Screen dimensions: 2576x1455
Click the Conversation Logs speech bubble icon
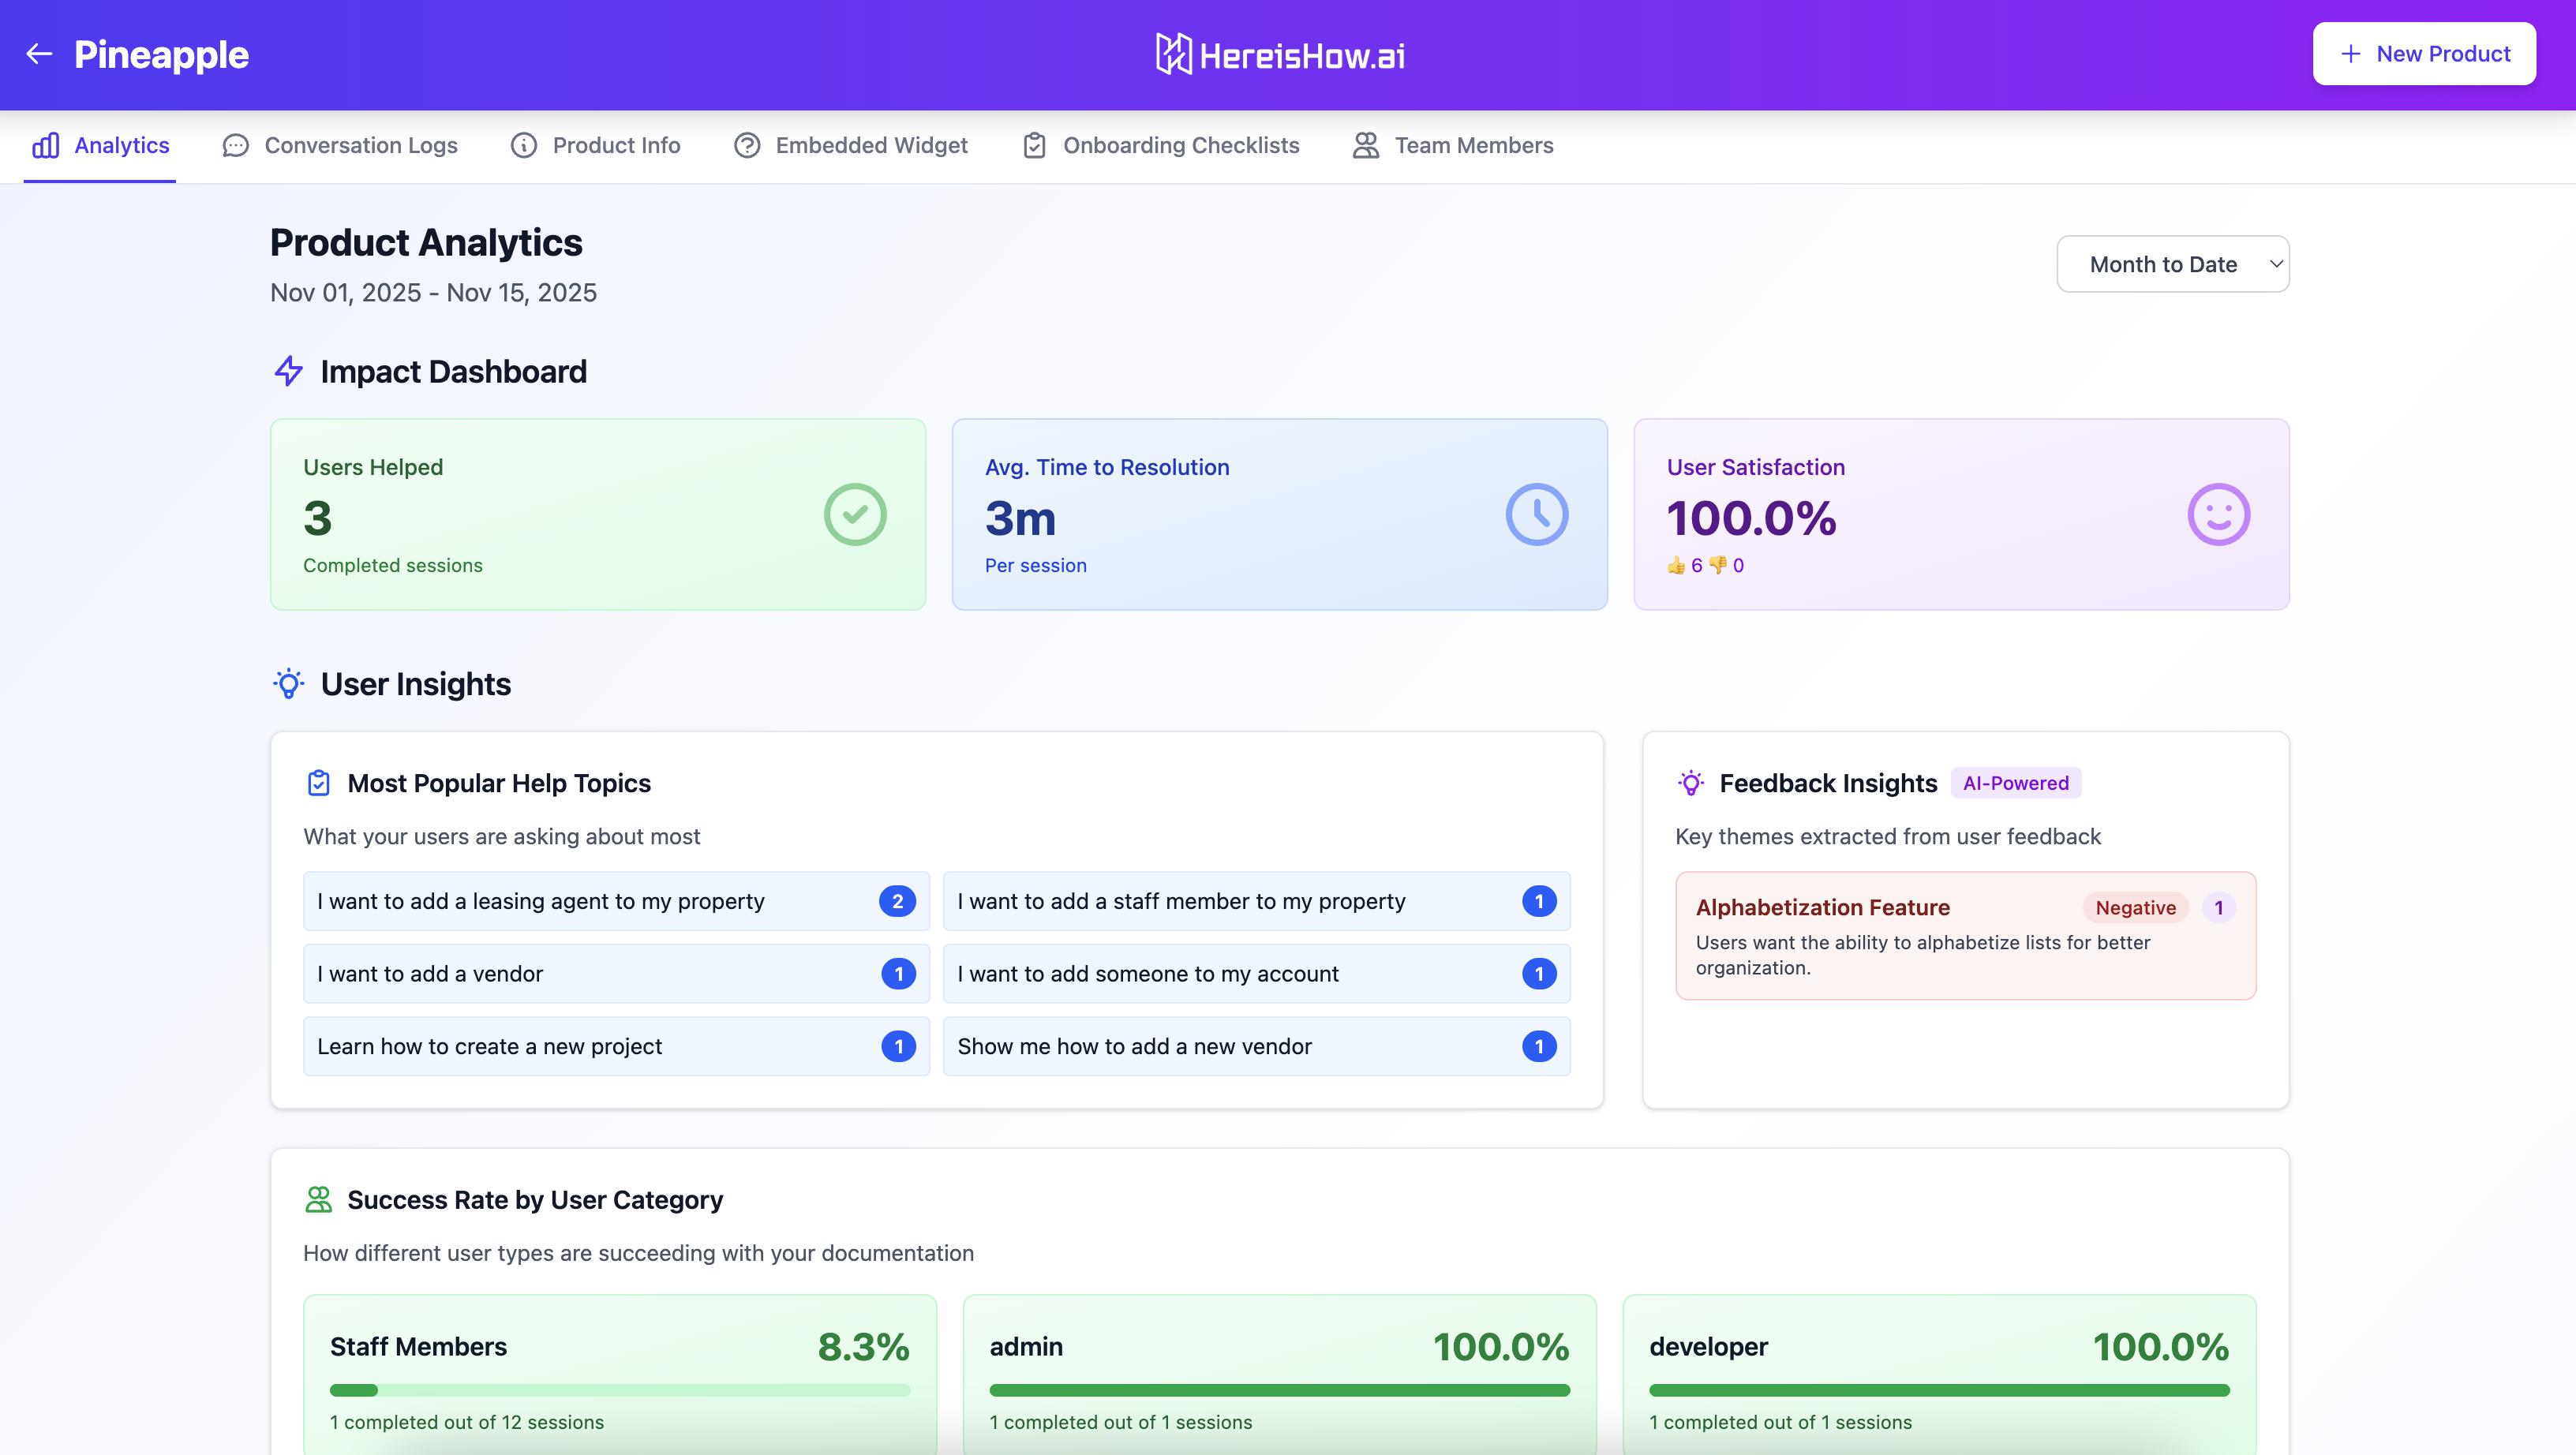click(x=234, y=145)
